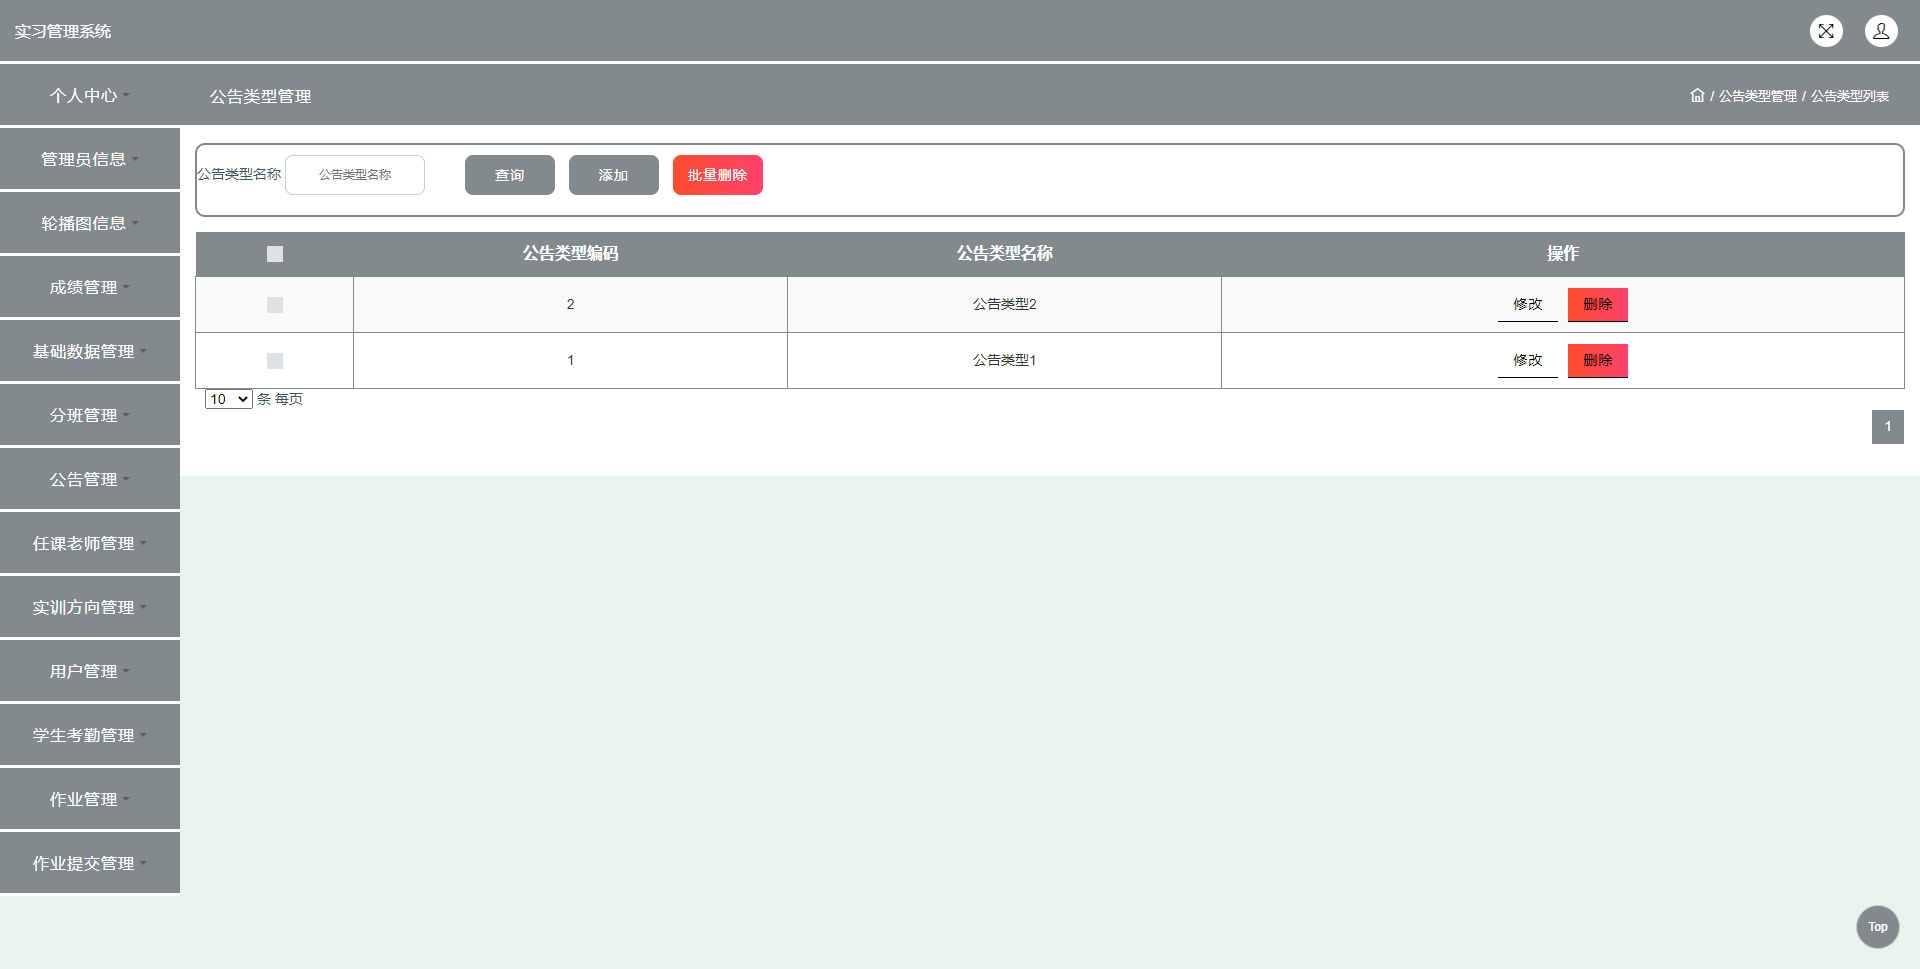Focus the 公告类型名称 search input field
This screenshot has height=969, width=1920.
[355, 175]
